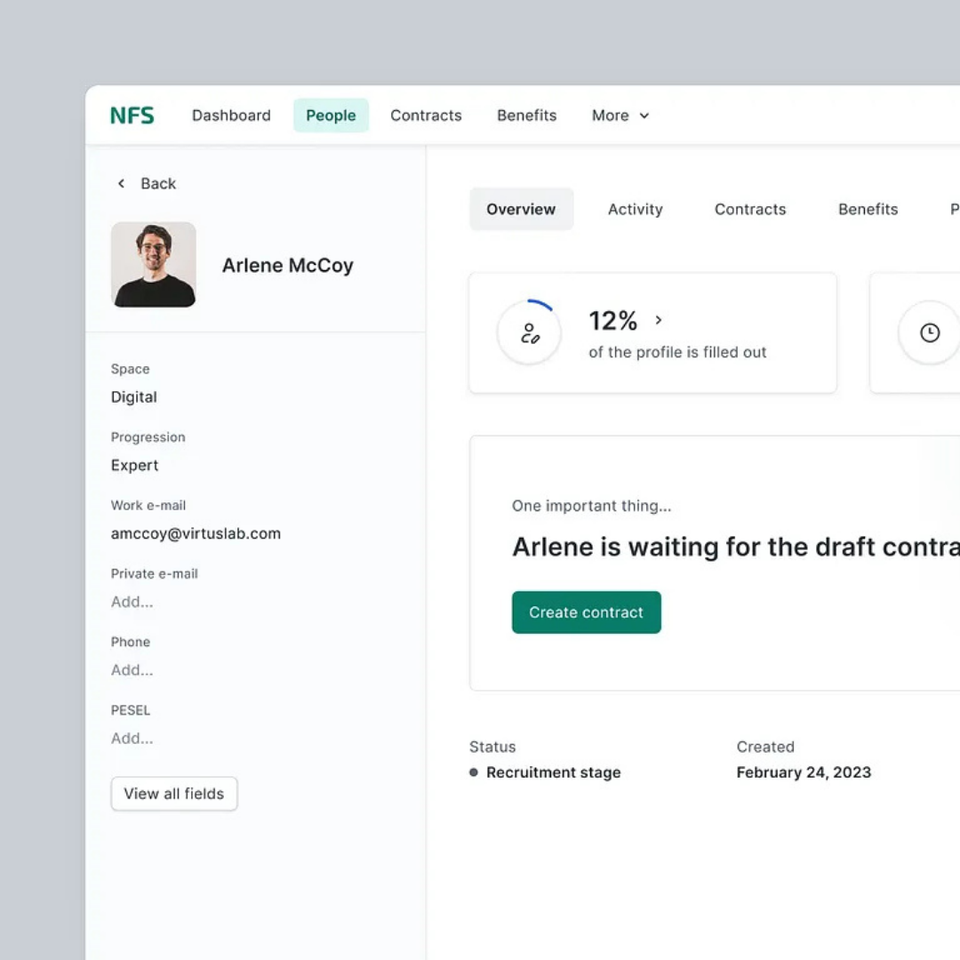
Task: Add a private e-mail address
Action: (132, 602)
